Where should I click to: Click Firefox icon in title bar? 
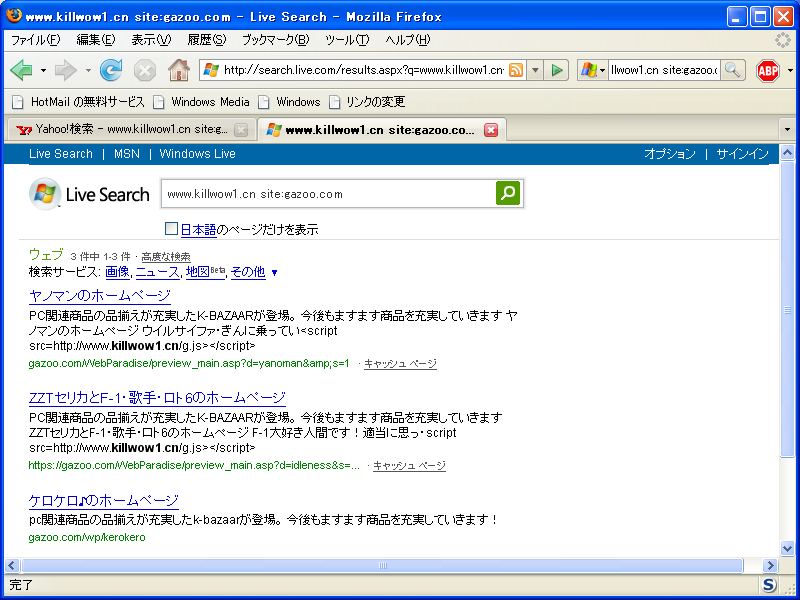coord(14,16)
